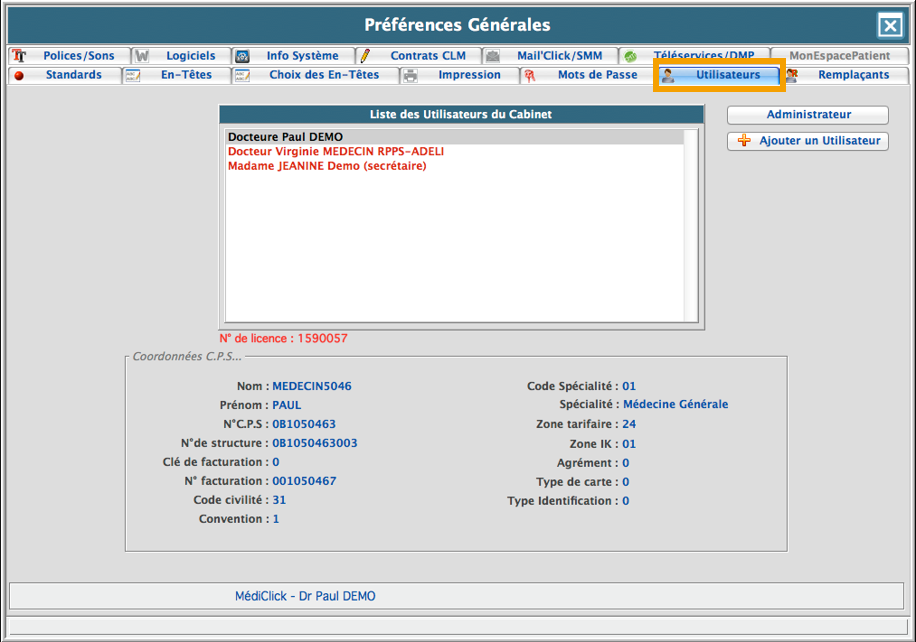Switch to Choix des En-Têtes tab
Viewport: 916px width, 642px height.
pos(324,75)
